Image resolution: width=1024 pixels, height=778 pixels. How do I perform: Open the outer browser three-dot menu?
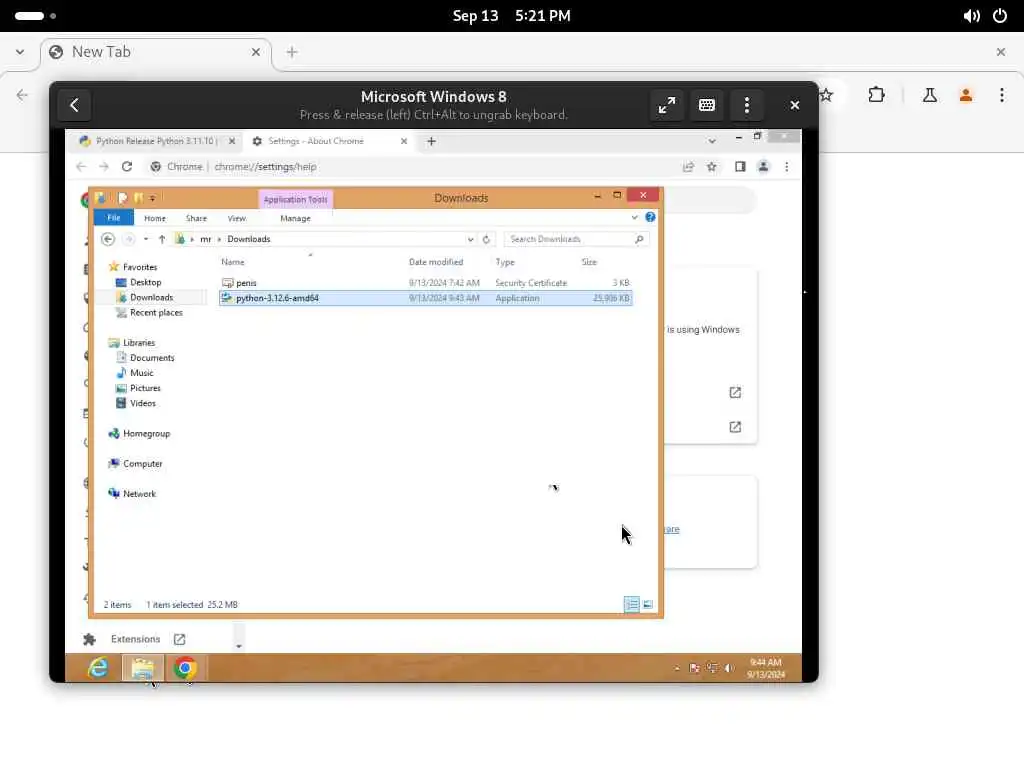click(x=1002, y=95)
